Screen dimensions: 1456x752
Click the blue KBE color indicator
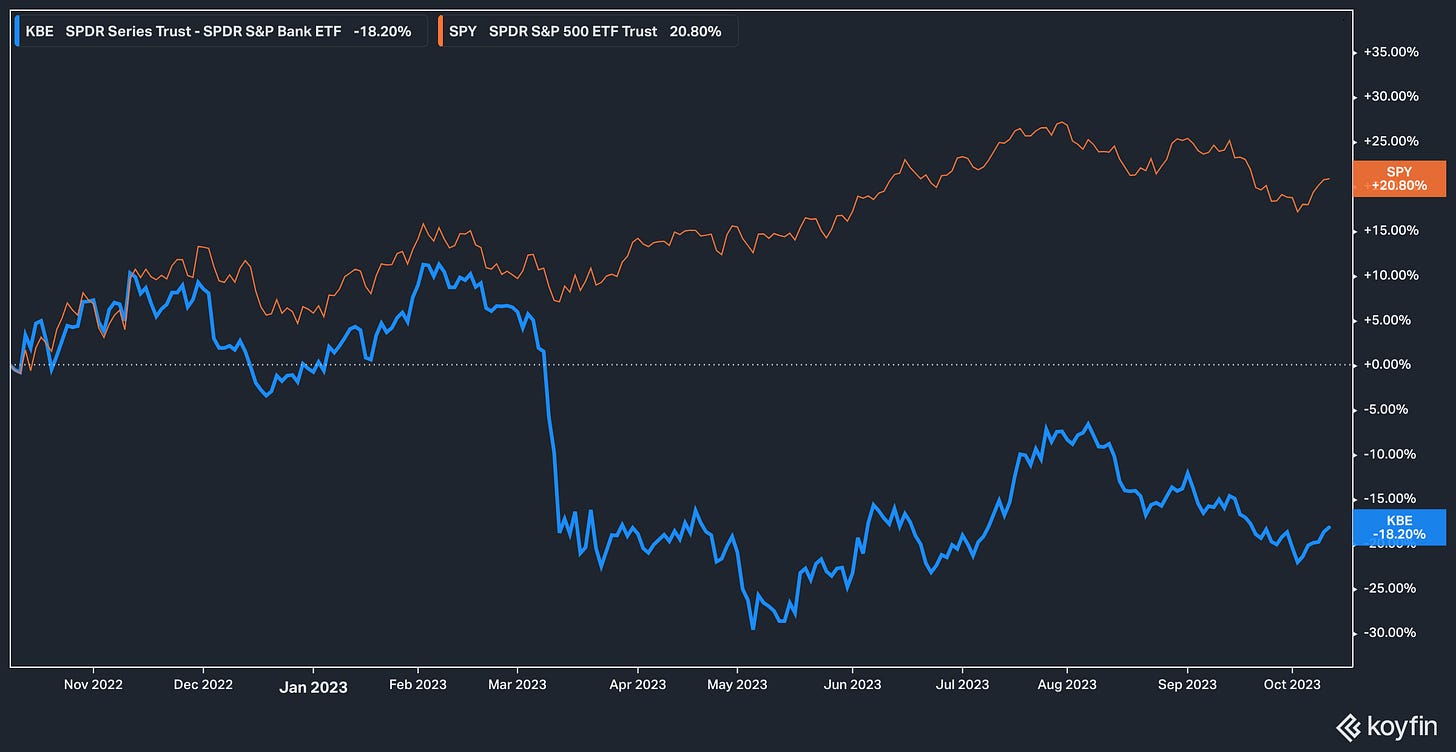pyautogui.click(x=18, y=31)
